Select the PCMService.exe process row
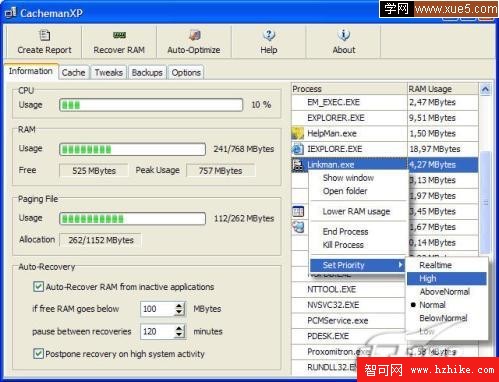Image resolution: width=499 pixels, height=382 pixels. coord(348,321)
